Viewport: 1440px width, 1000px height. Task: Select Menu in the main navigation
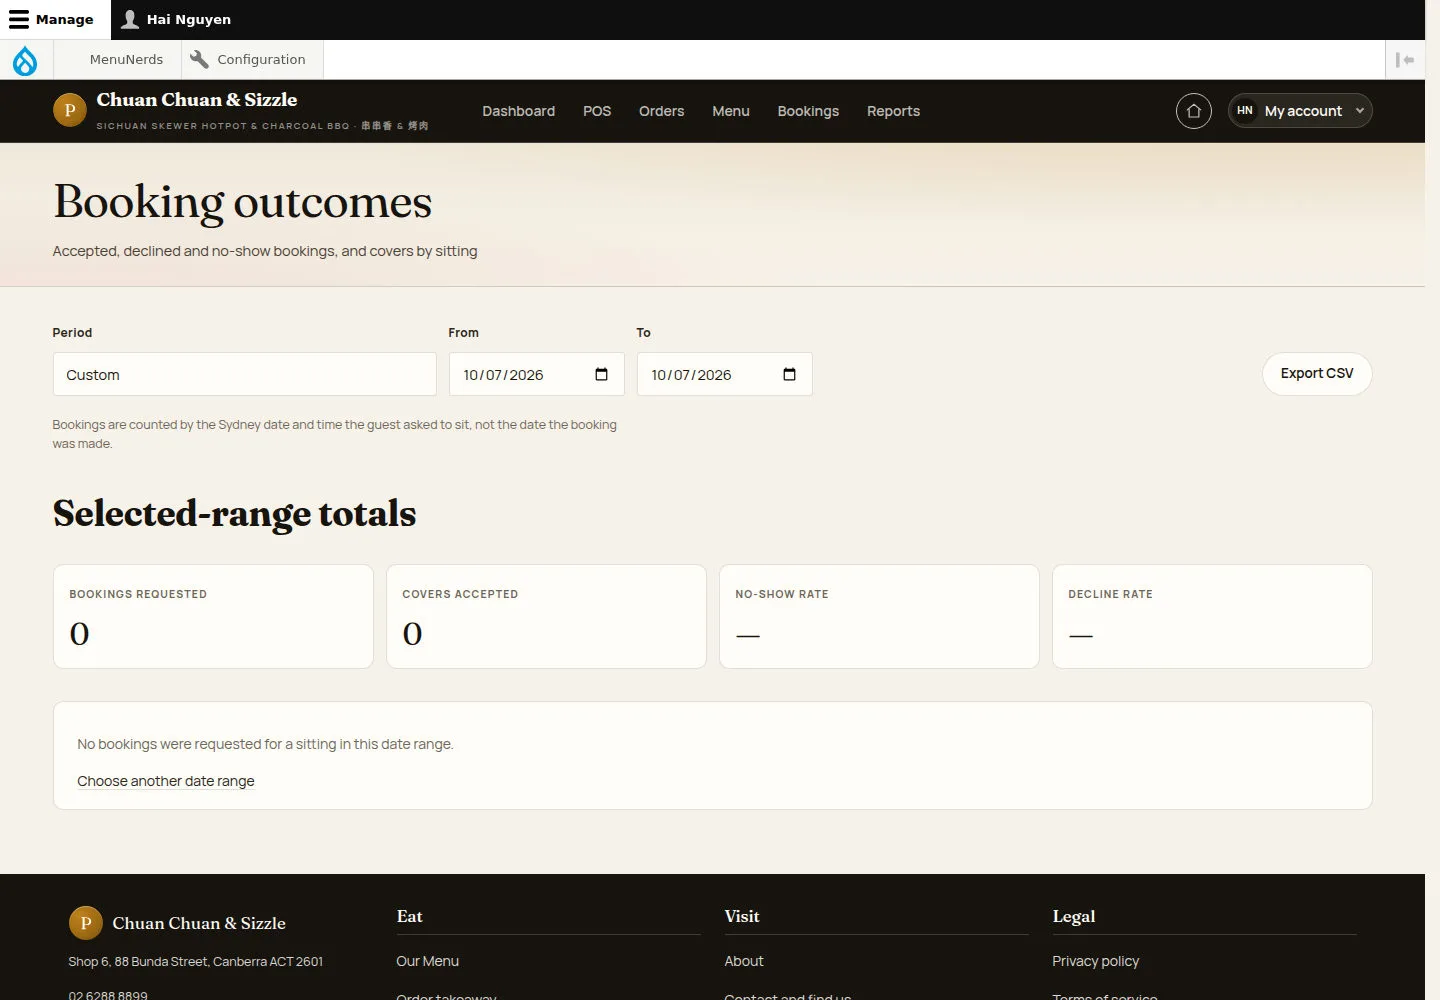pyautogui.click(x=731, y=111)
